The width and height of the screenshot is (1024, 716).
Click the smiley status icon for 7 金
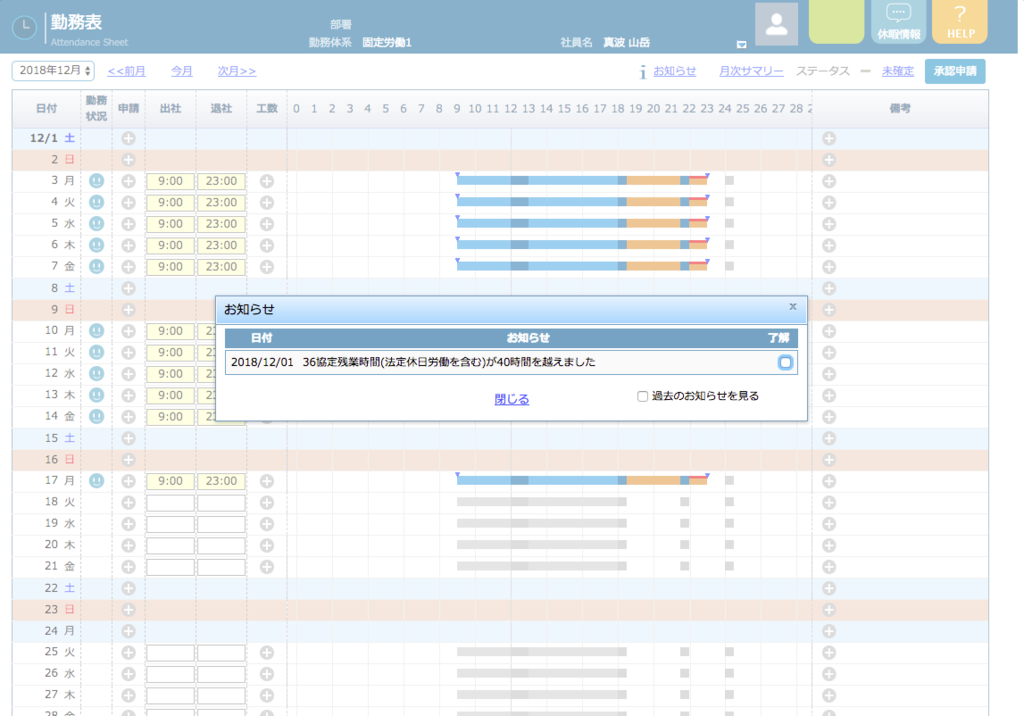coord(97,267)
